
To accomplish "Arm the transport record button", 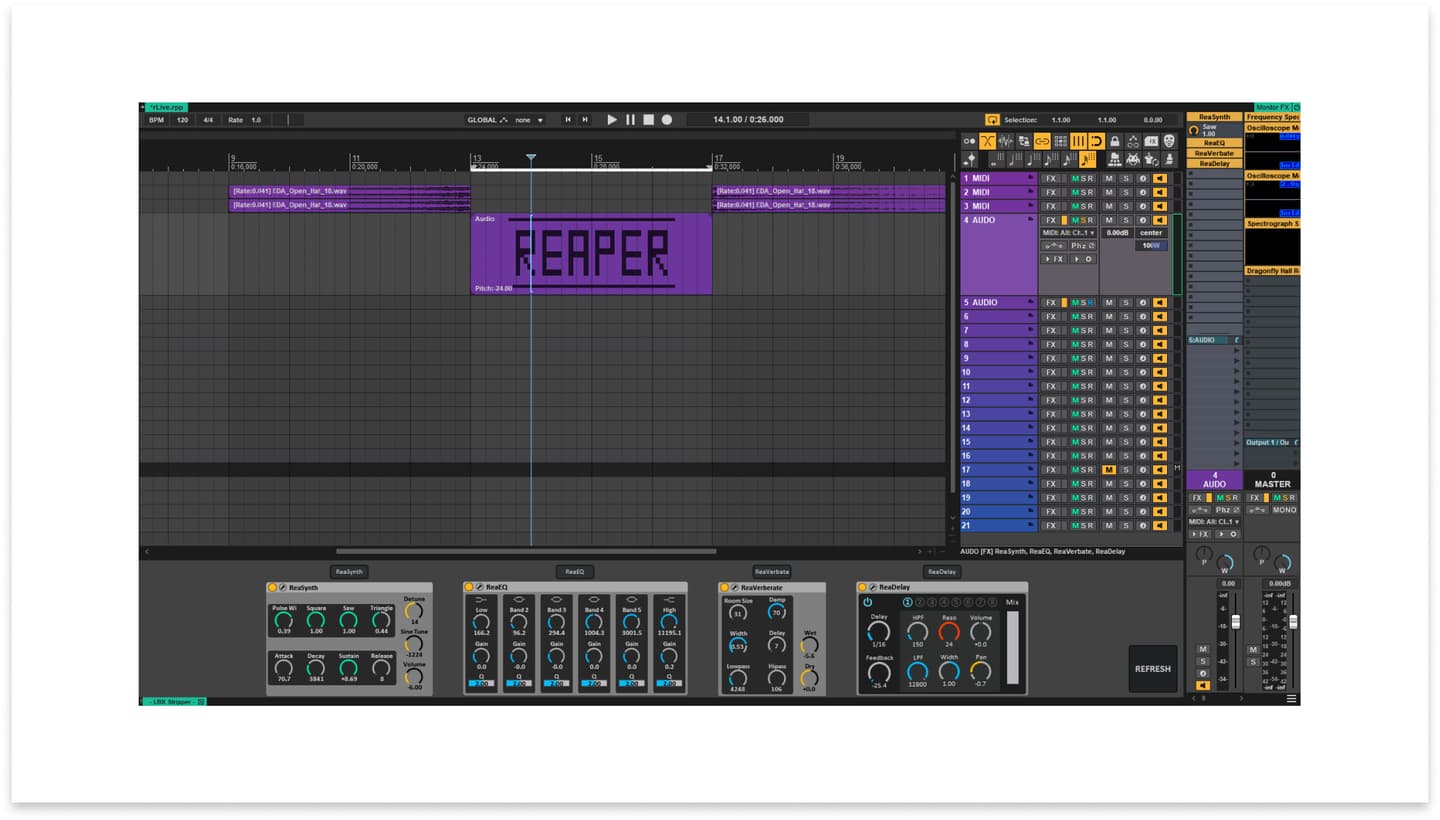I will (x=666, y=120).
